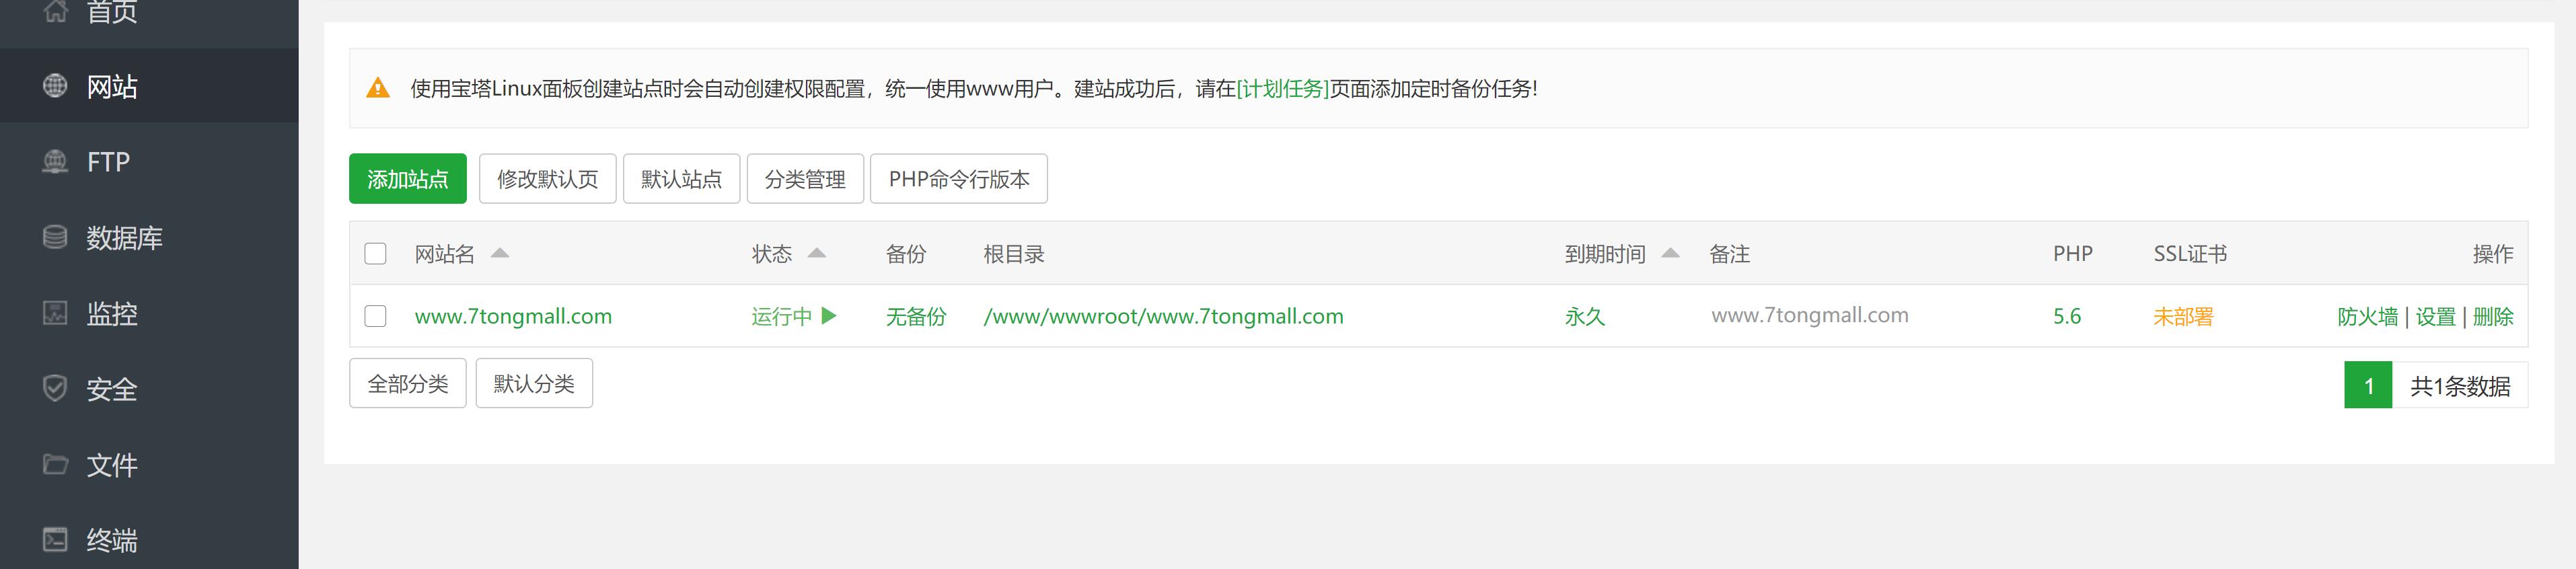Open the 安全 shield icon

click(55, 389)
